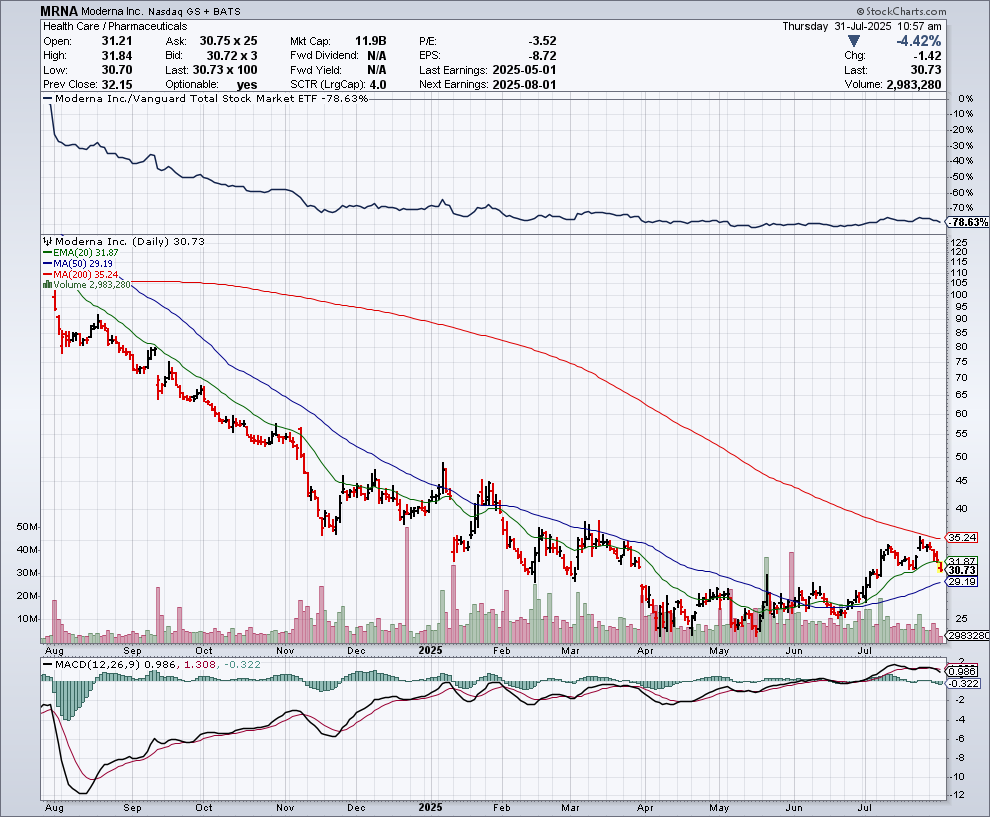Click the 1.308 MACD signal value in legend
The image size is (990, 817).
[x=200, y=665]
